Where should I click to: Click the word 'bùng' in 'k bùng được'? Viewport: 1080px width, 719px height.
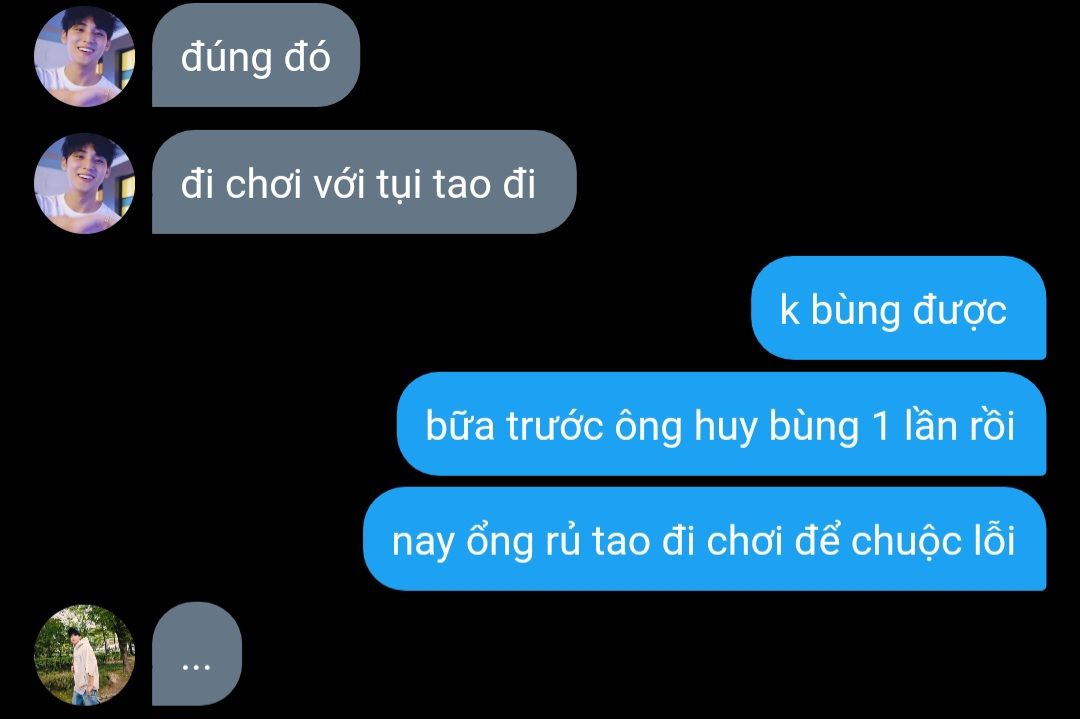pyautogui.click(x=855, y=311)
